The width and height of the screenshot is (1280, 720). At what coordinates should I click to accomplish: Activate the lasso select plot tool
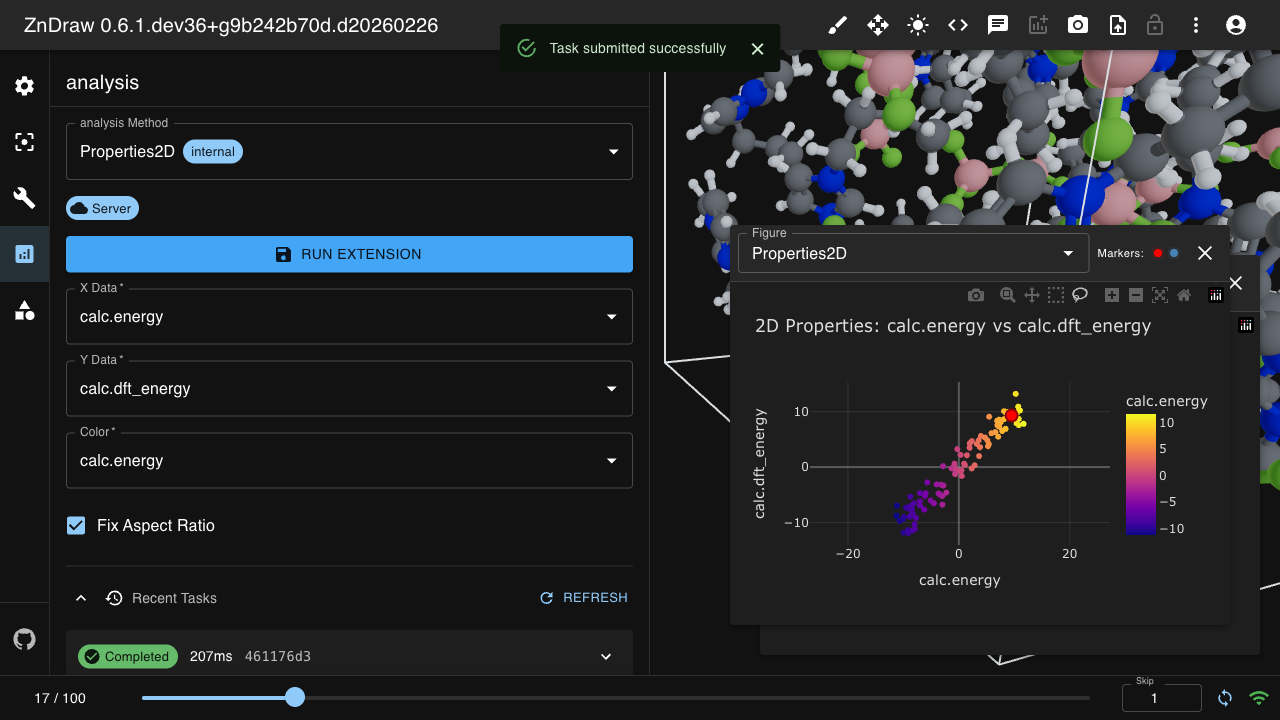1081,295
